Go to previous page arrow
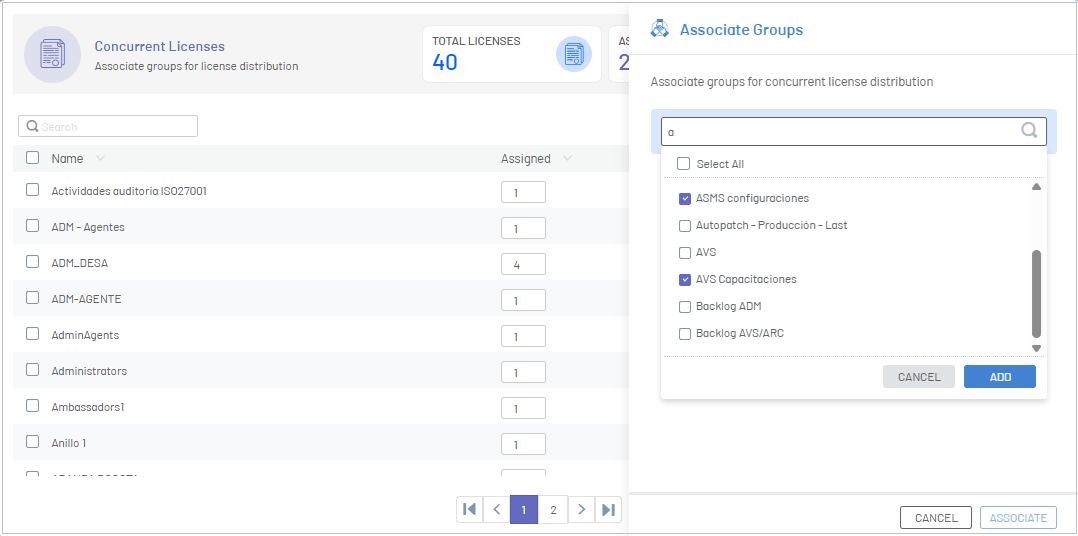This screenshot has height=536, width=1078. point(496,509)
